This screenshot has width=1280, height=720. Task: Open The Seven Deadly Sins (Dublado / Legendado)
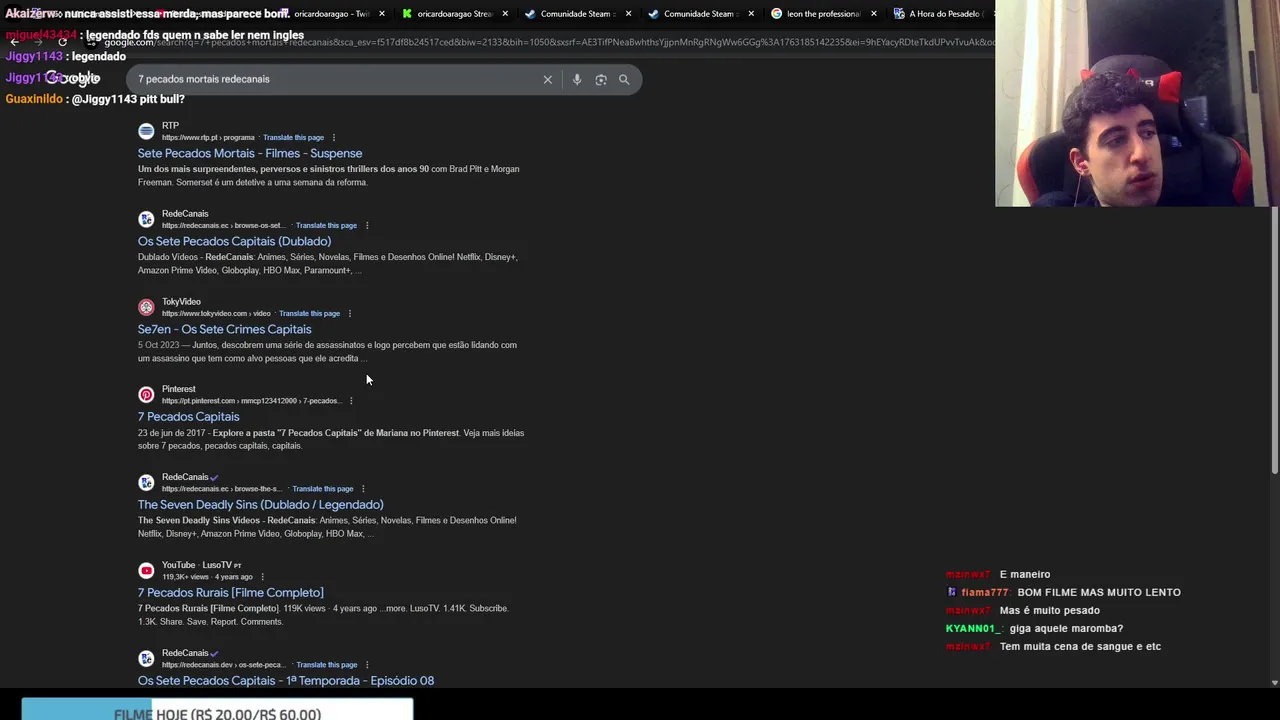pyautogui.click(x=260, y=505)
